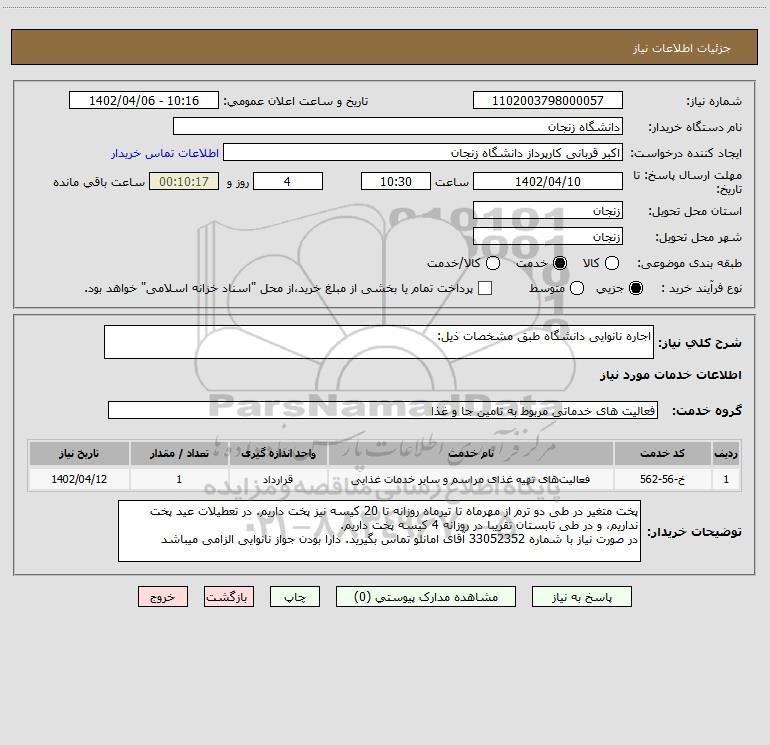Click the خروج exit button
Screen dimensions: 770x745
163,597
